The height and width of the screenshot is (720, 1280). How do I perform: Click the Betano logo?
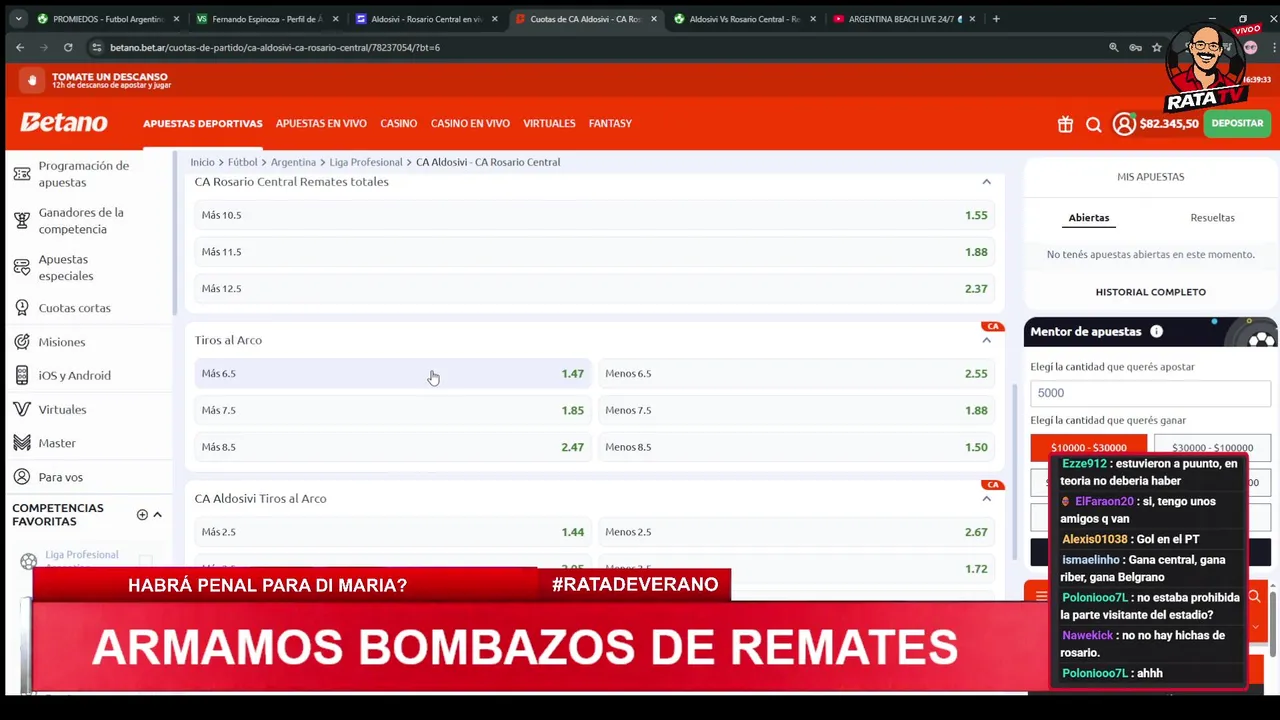coord(64,122)
